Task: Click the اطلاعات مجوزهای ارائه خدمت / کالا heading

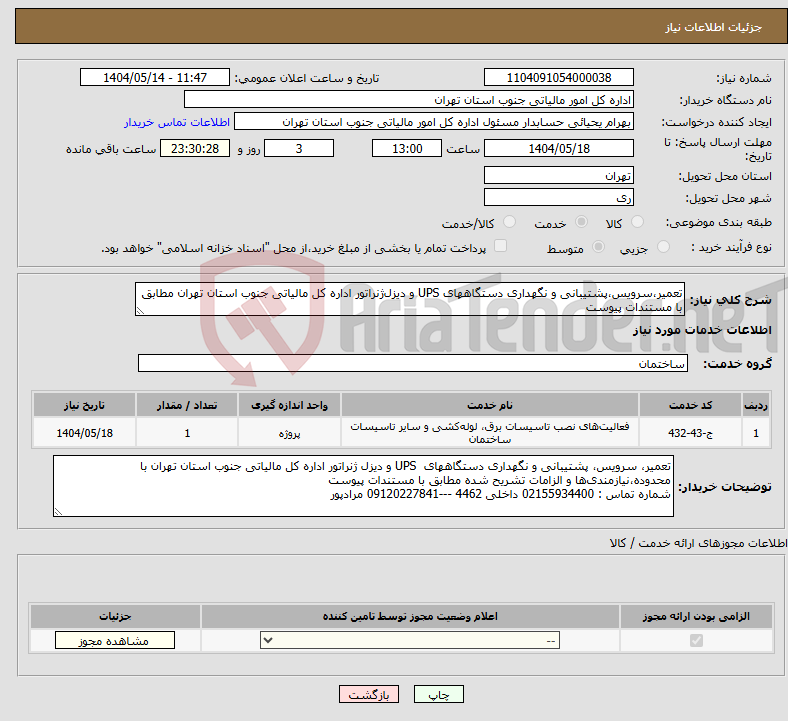Action: [x=698, y=543]
